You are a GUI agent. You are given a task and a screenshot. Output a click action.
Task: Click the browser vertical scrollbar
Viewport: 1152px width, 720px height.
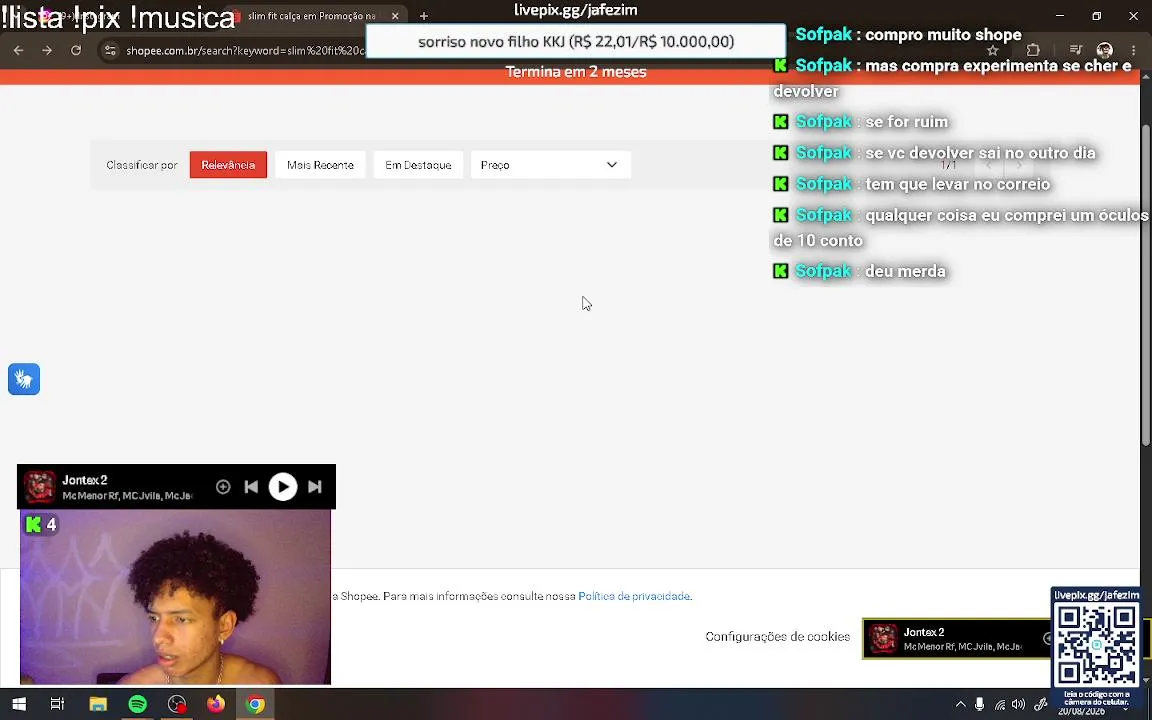point(1145,283)
